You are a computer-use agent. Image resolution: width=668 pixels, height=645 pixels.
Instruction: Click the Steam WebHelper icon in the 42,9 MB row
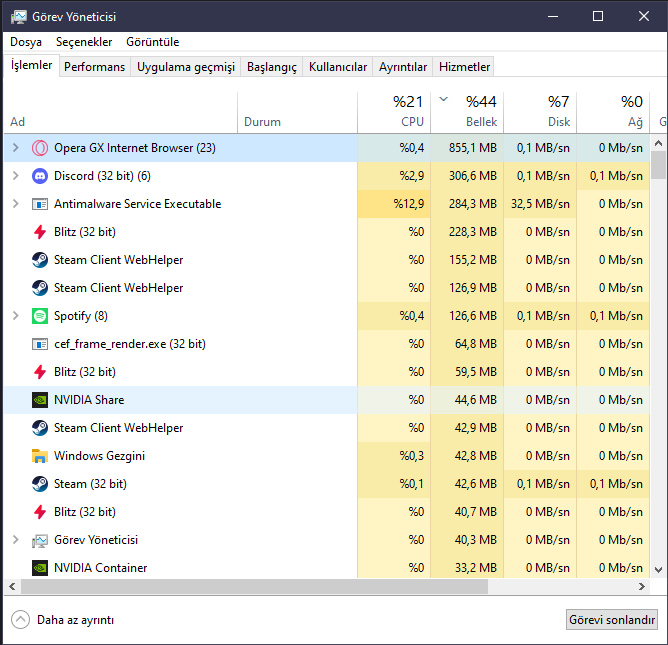click(40, 428)
